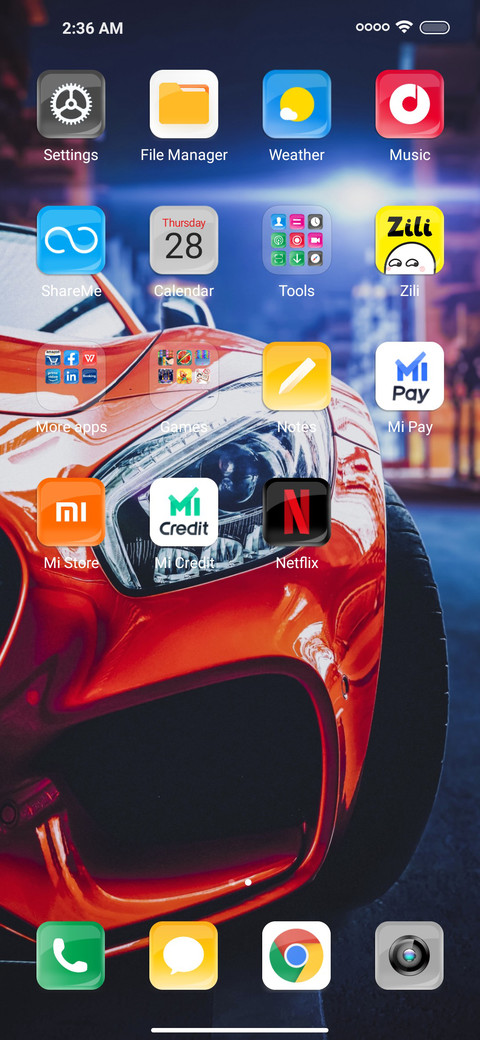Launch Mi Credit
The image size is (480, 1040).
pyautogui.click(x=184, y=512)
